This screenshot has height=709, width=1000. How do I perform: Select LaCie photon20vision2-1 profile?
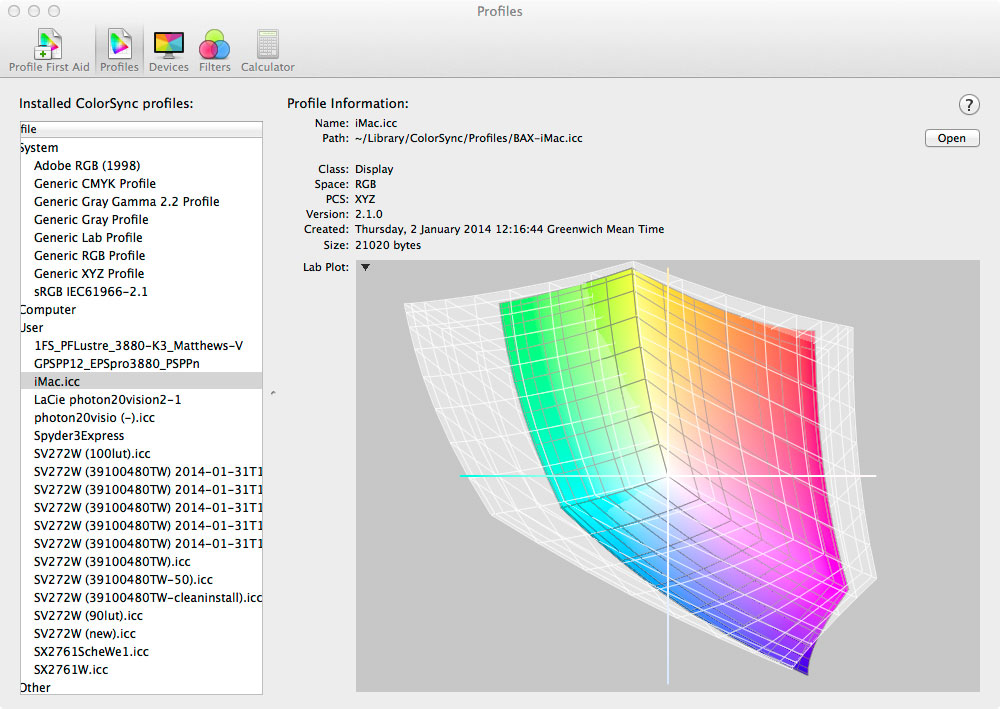[x=141, y=400]
